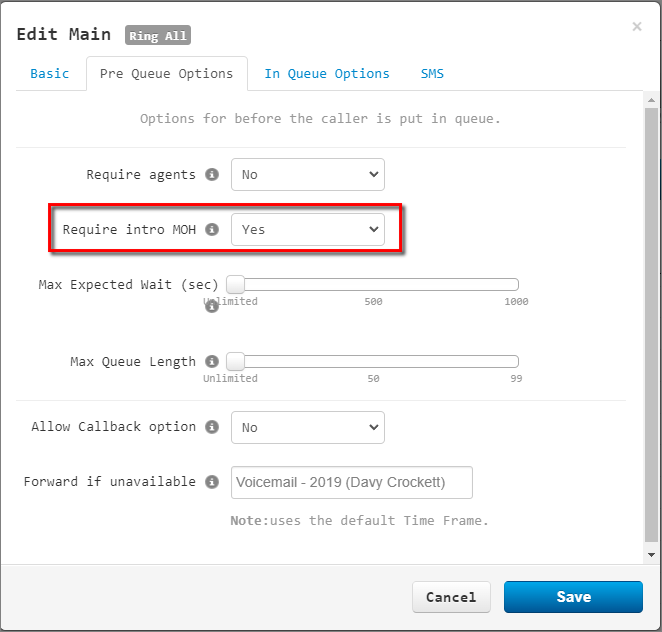Open the SMS tab
This screenshot has width=662, height=632.
pyautogui.click(x=432, y=73)
